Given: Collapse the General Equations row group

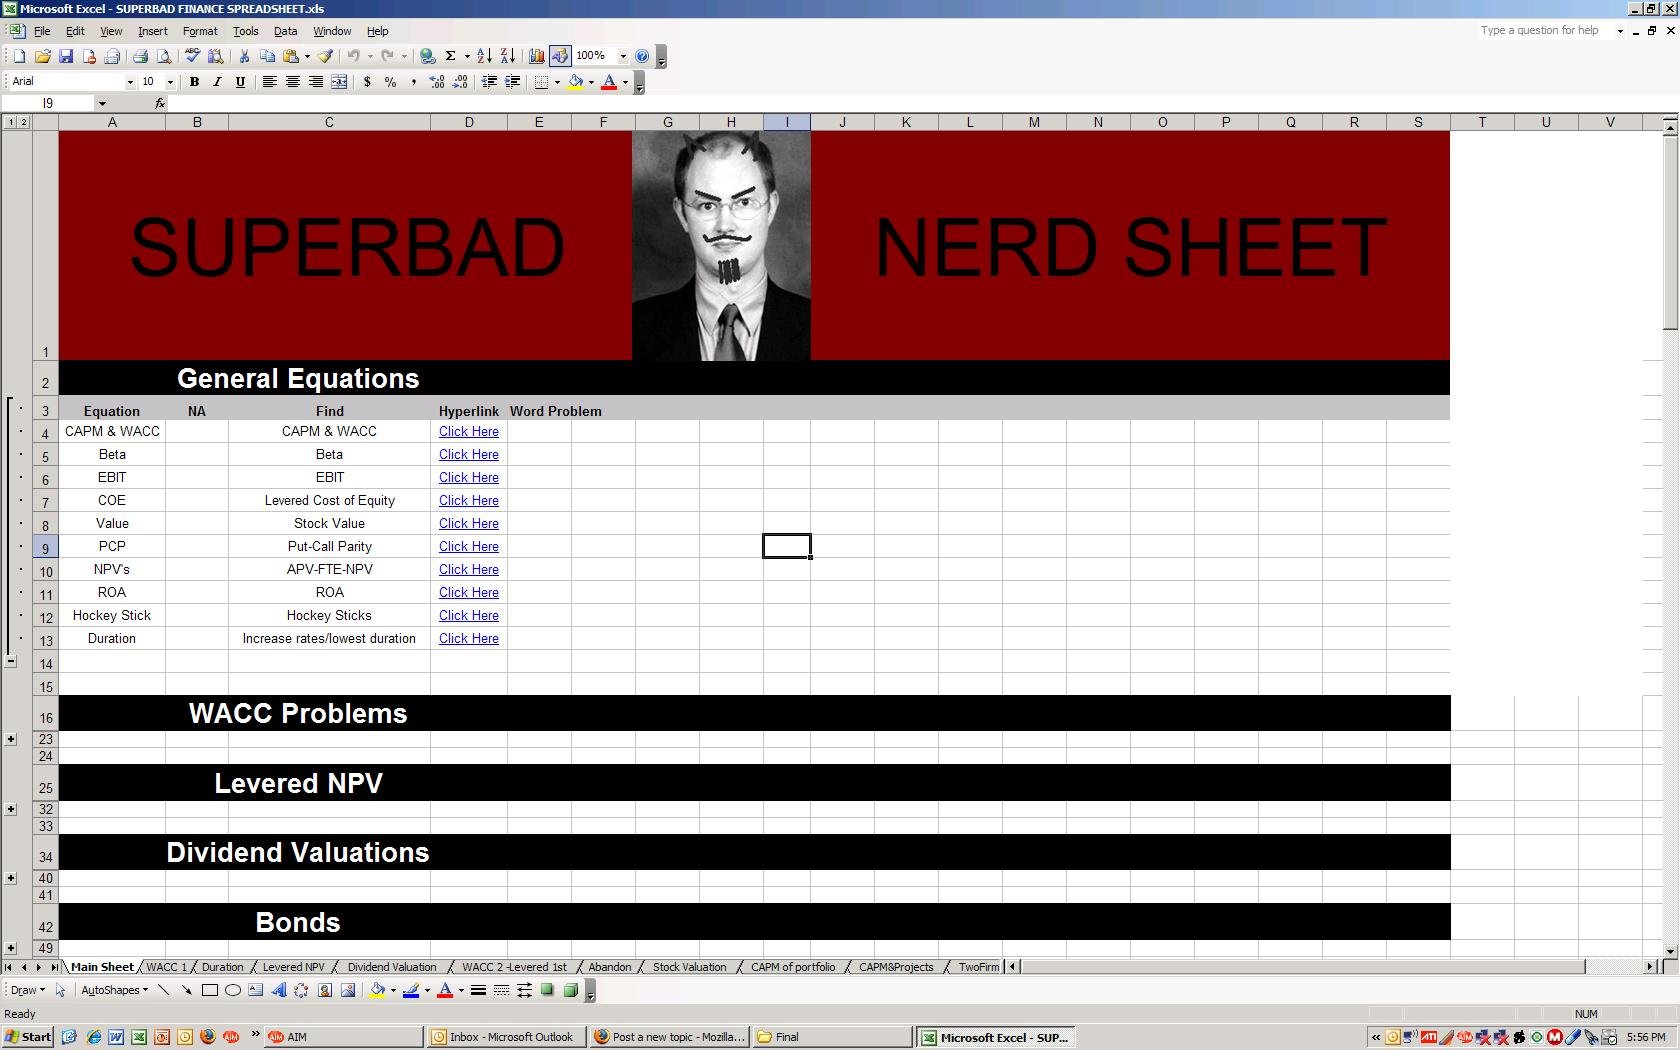Looking at the screenshot, I should tap(13, 660).
